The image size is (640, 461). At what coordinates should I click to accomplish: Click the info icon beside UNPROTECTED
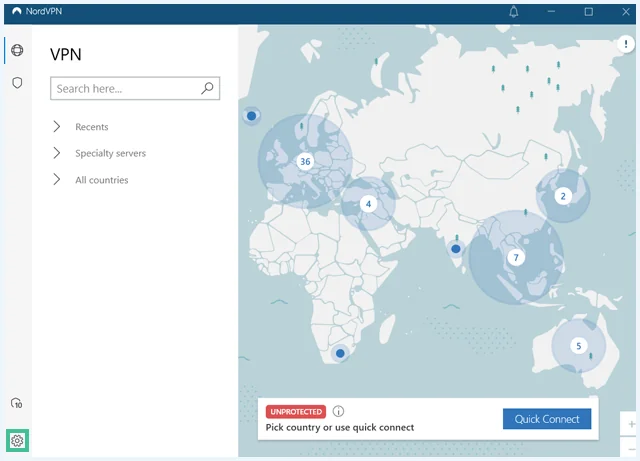tap(338, 411)
